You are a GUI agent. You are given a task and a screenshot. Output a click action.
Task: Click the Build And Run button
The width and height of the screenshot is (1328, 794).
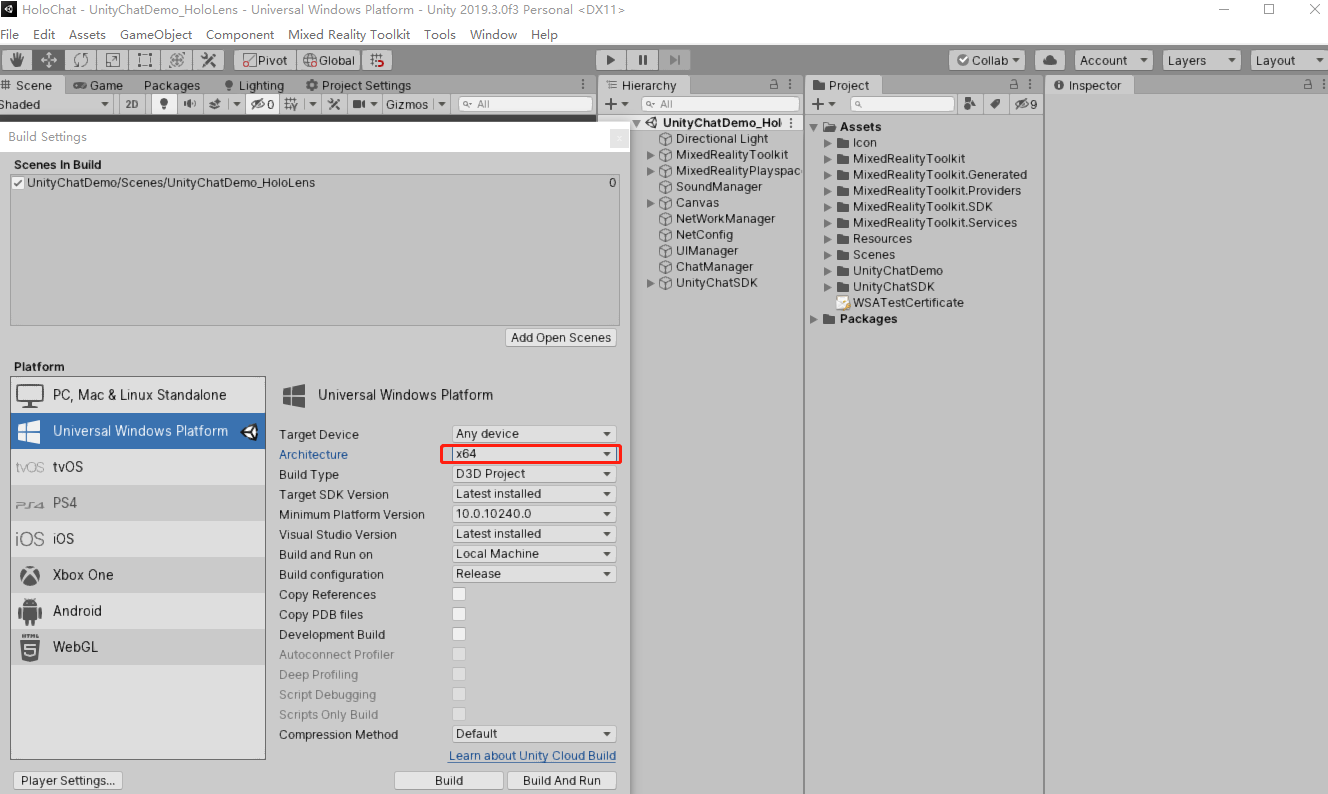561,781
